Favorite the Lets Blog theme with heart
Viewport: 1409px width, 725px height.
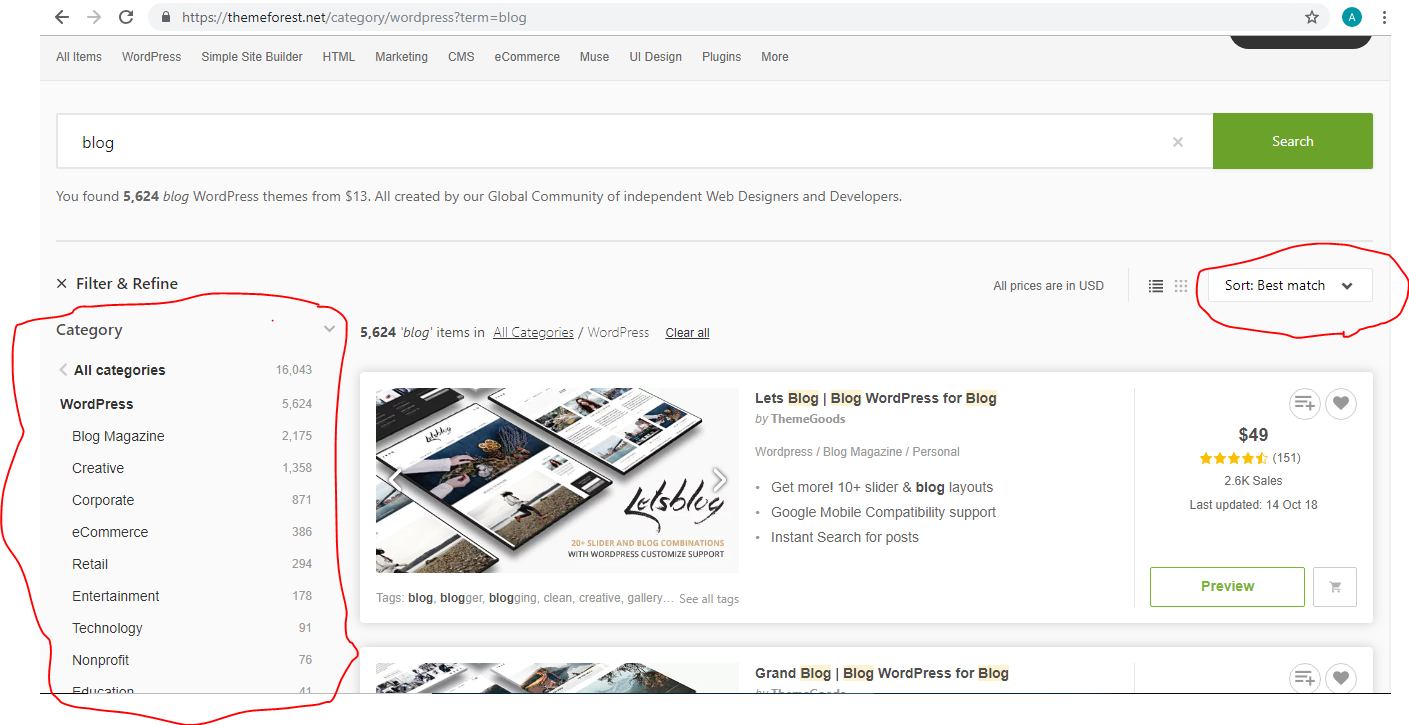pos(1341,404)
